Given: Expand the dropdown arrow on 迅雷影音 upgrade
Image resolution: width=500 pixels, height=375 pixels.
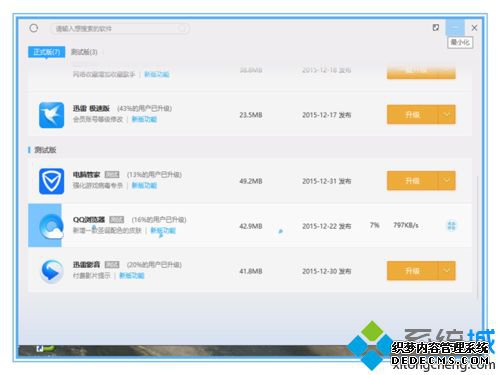Looking at the screenshot, I should tap(447, 271).
